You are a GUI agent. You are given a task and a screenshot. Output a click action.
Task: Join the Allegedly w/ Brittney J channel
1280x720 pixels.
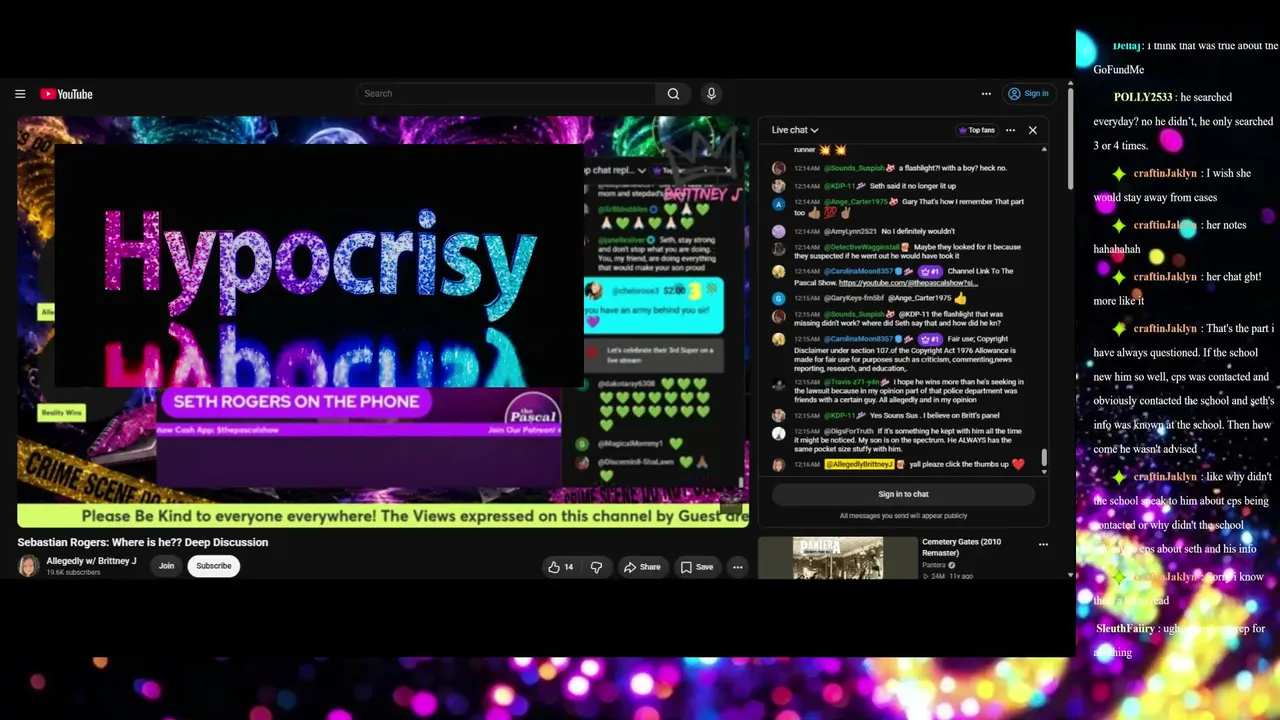[x=166, y=566]
